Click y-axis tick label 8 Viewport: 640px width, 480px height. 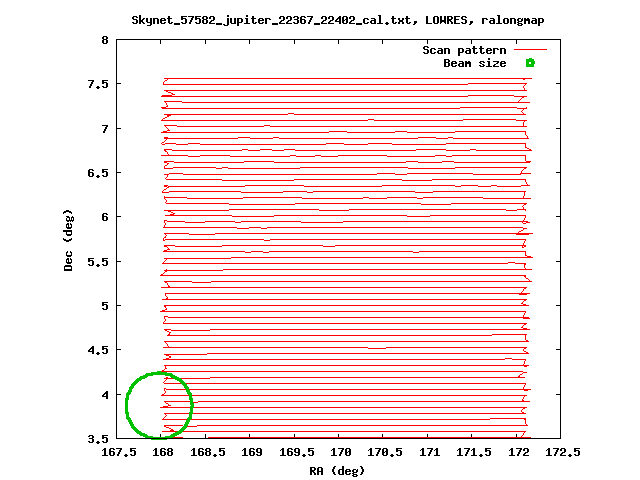pos(105,40)
